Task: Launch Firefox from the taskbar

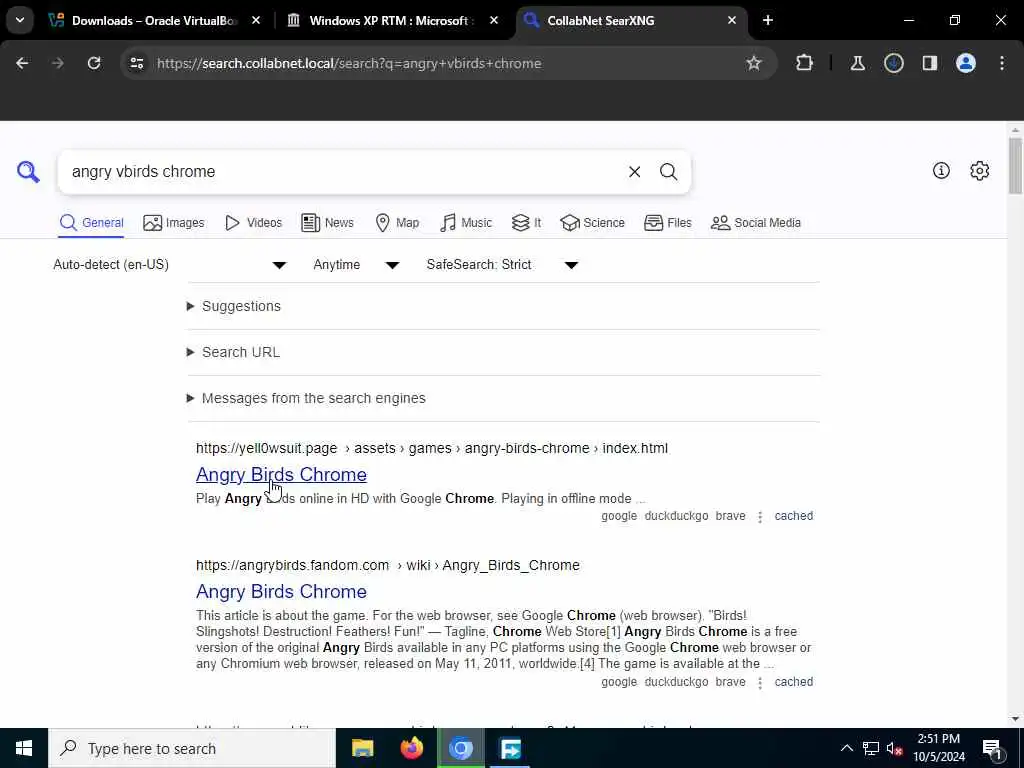Action: (411, 748)
